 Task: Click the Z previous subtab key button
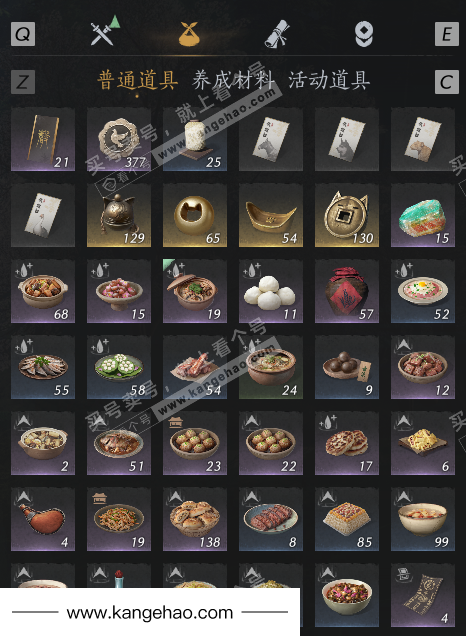[x=23, y=82]
